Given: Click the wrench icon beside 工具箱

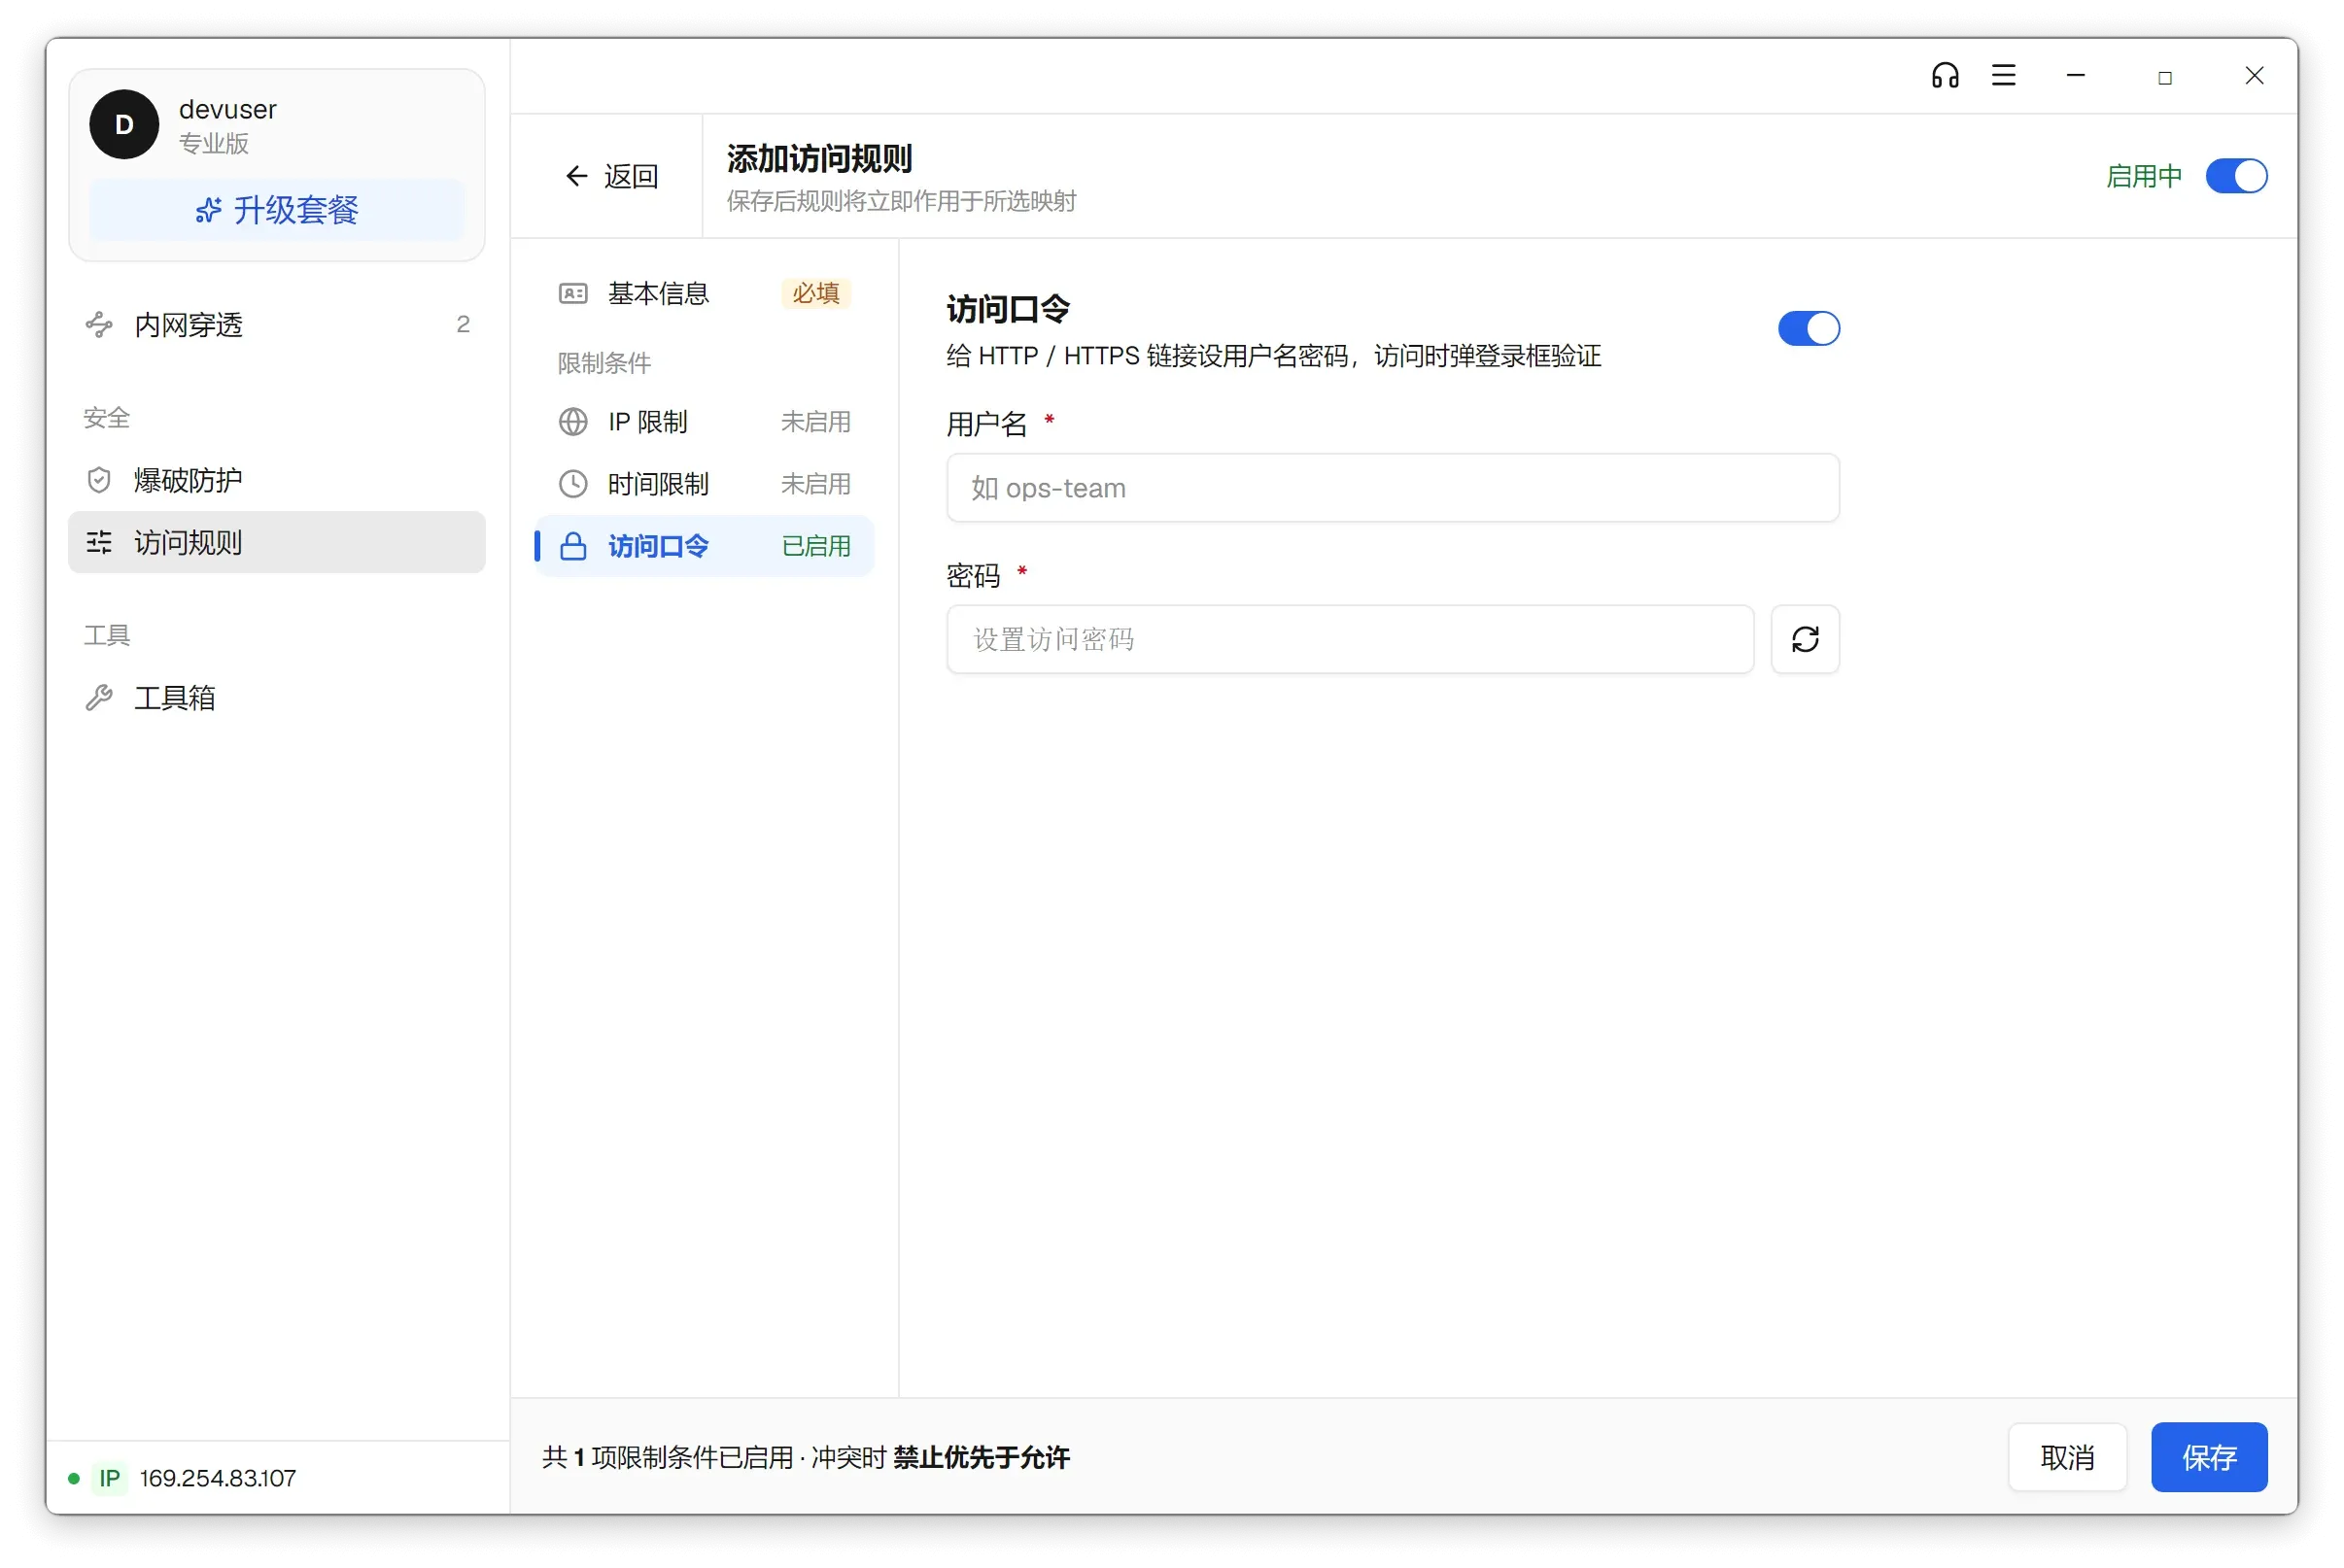Looking at the screenshot, I should click(99, 697).
